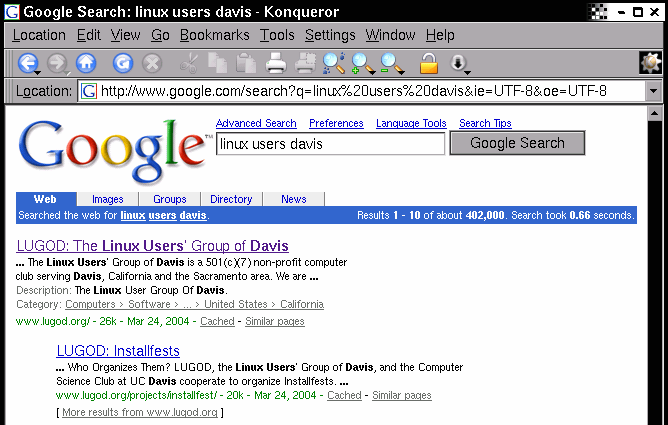Follow the Advanced Search link
The image size is (668, 425).
pos(256,123)
